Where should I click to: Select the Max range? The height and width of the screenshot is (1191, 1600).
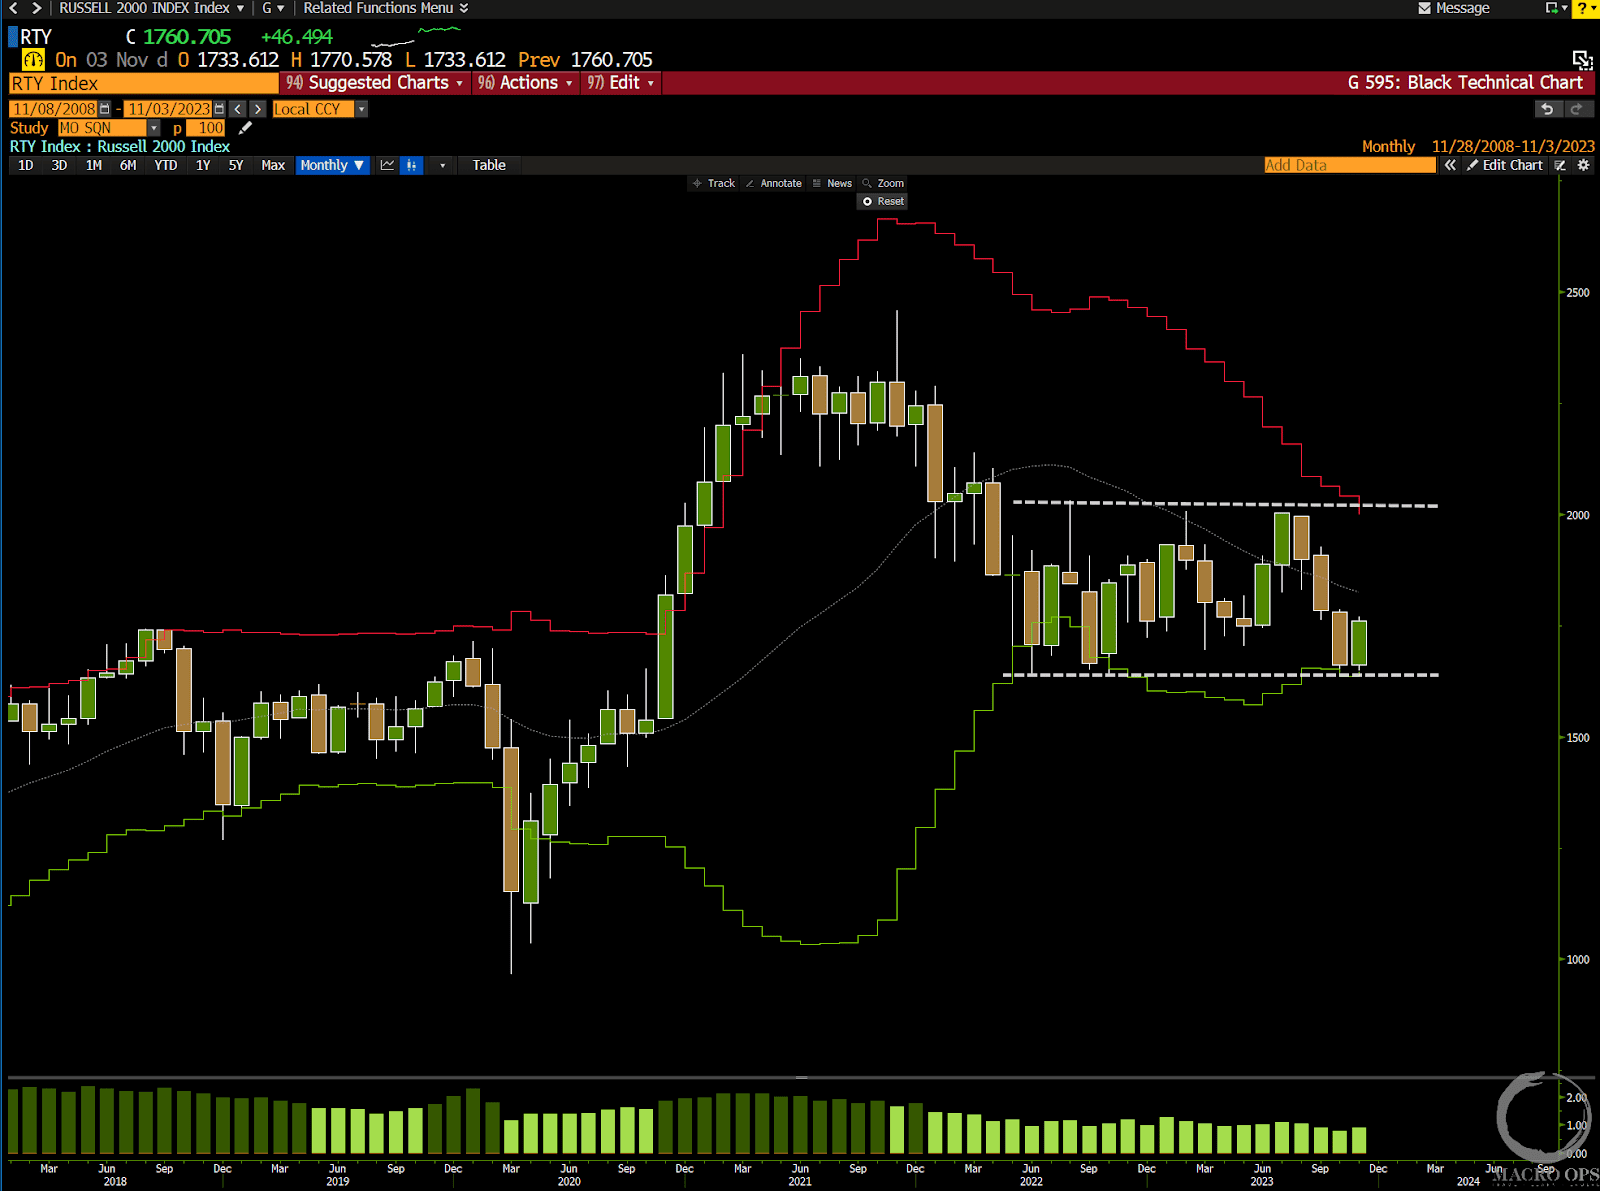click(273, 165)
